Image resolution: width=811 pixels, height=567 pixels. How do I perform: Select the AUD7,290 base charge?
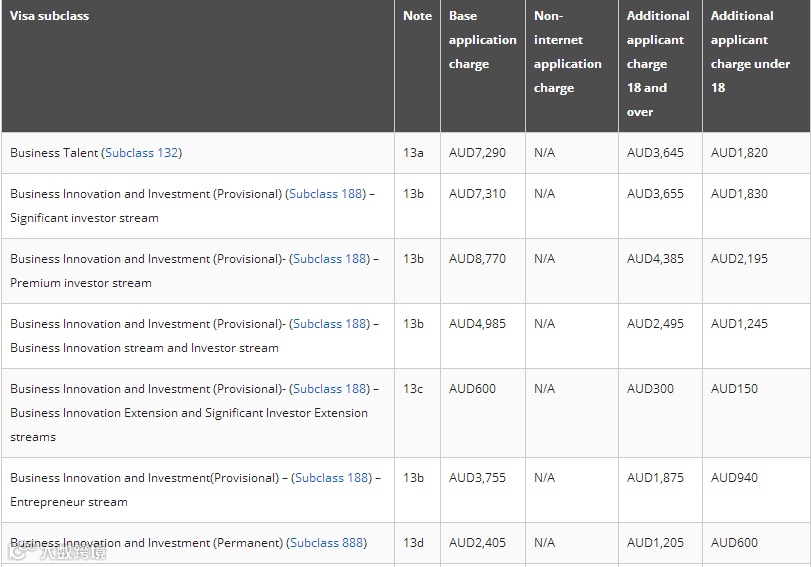(477, 153)
